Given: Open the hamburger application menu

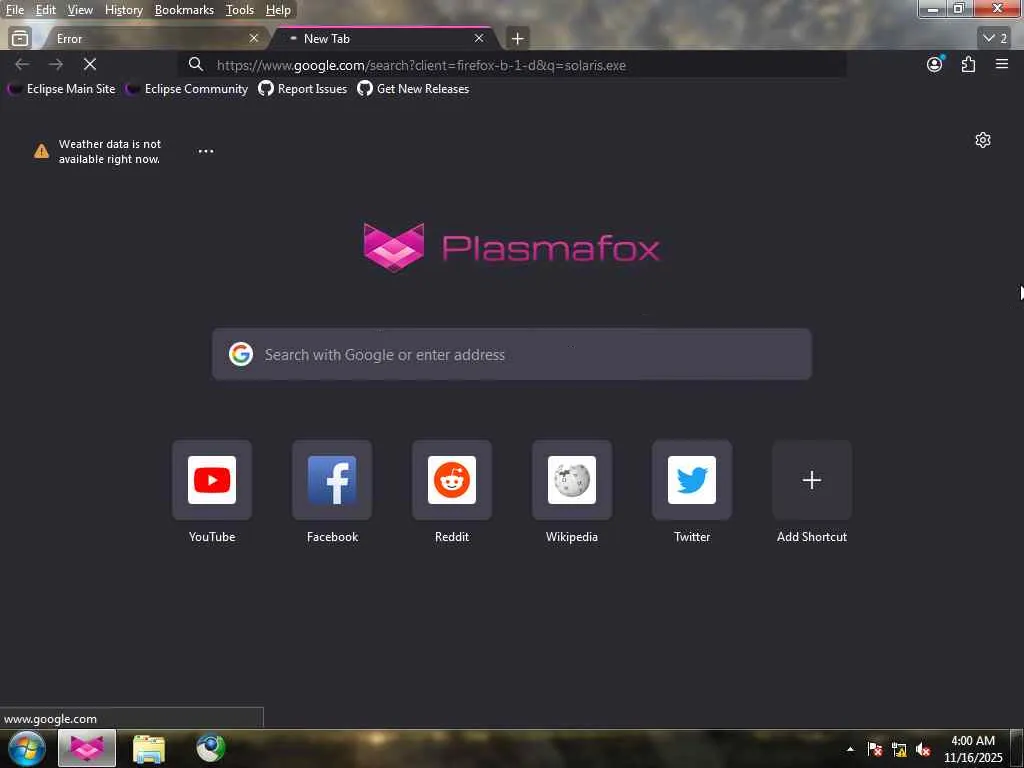Looking at the screenshot, I should pos(1002,64).
